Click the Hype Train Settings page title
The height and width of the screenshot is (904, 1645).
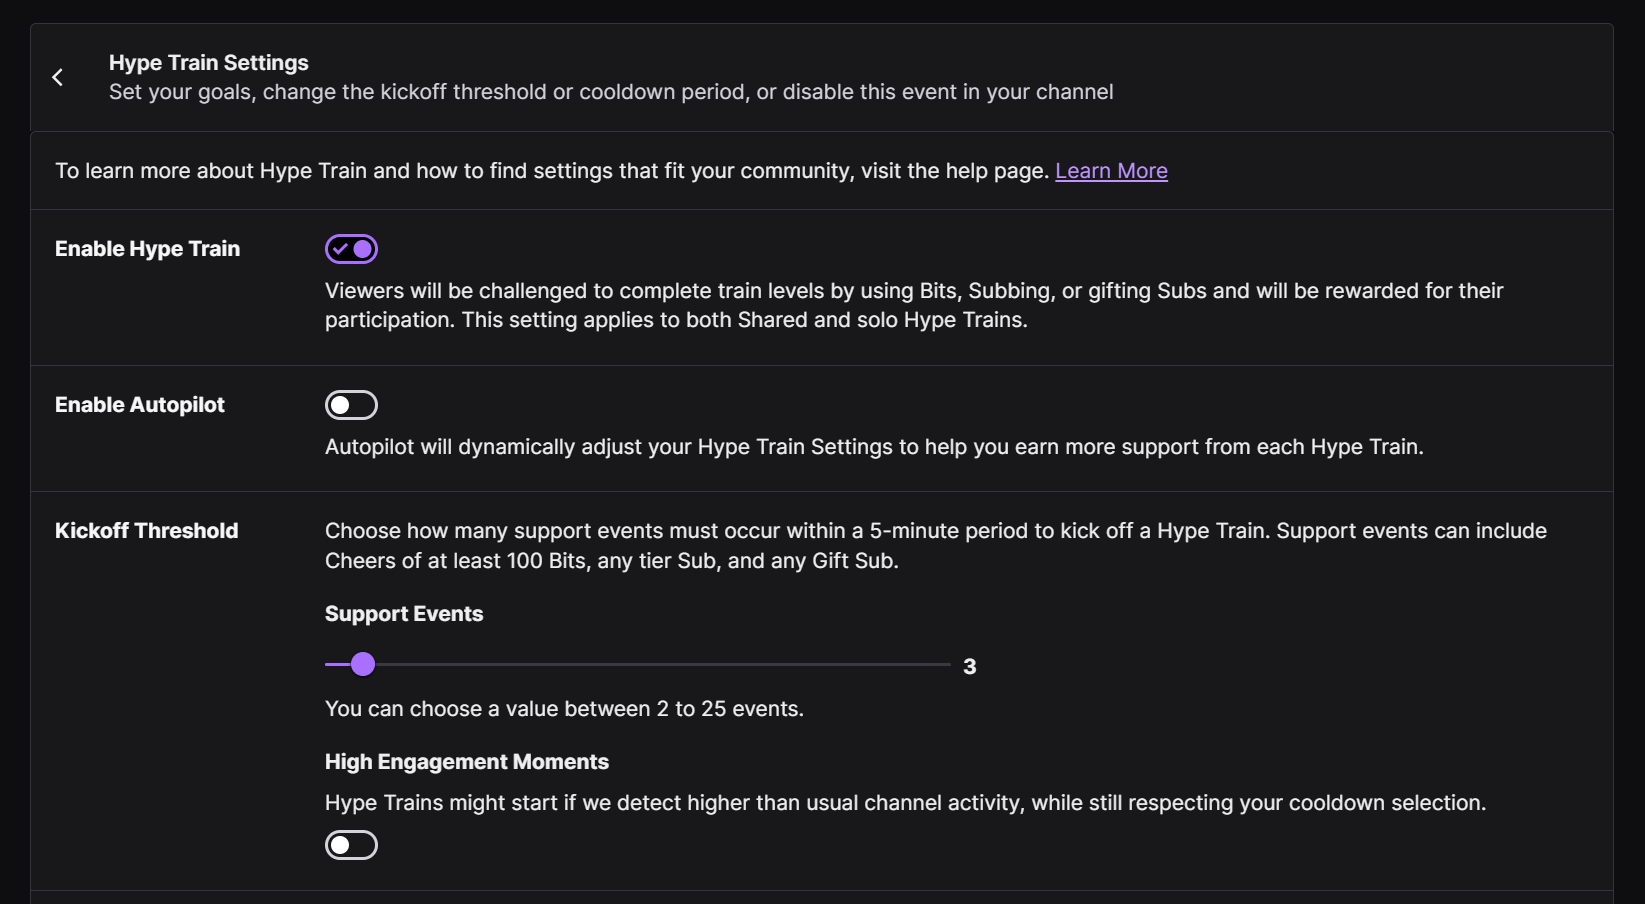click(208, 63)
